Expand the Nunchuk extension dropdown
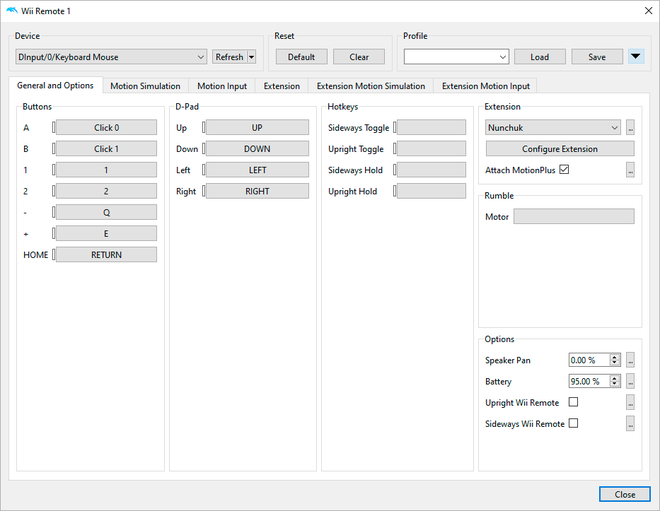The height and width of the screenshot is (511, 660). click(x=553, y=128)
